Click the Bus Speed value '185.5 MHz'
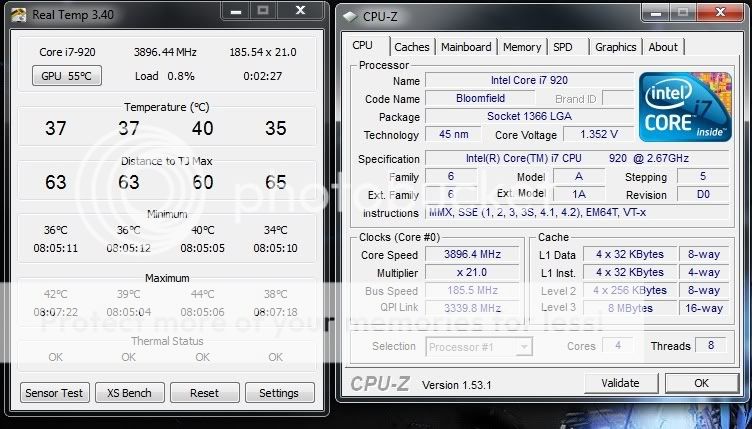The width and height of the screenshot is (752, 429). 472,290
